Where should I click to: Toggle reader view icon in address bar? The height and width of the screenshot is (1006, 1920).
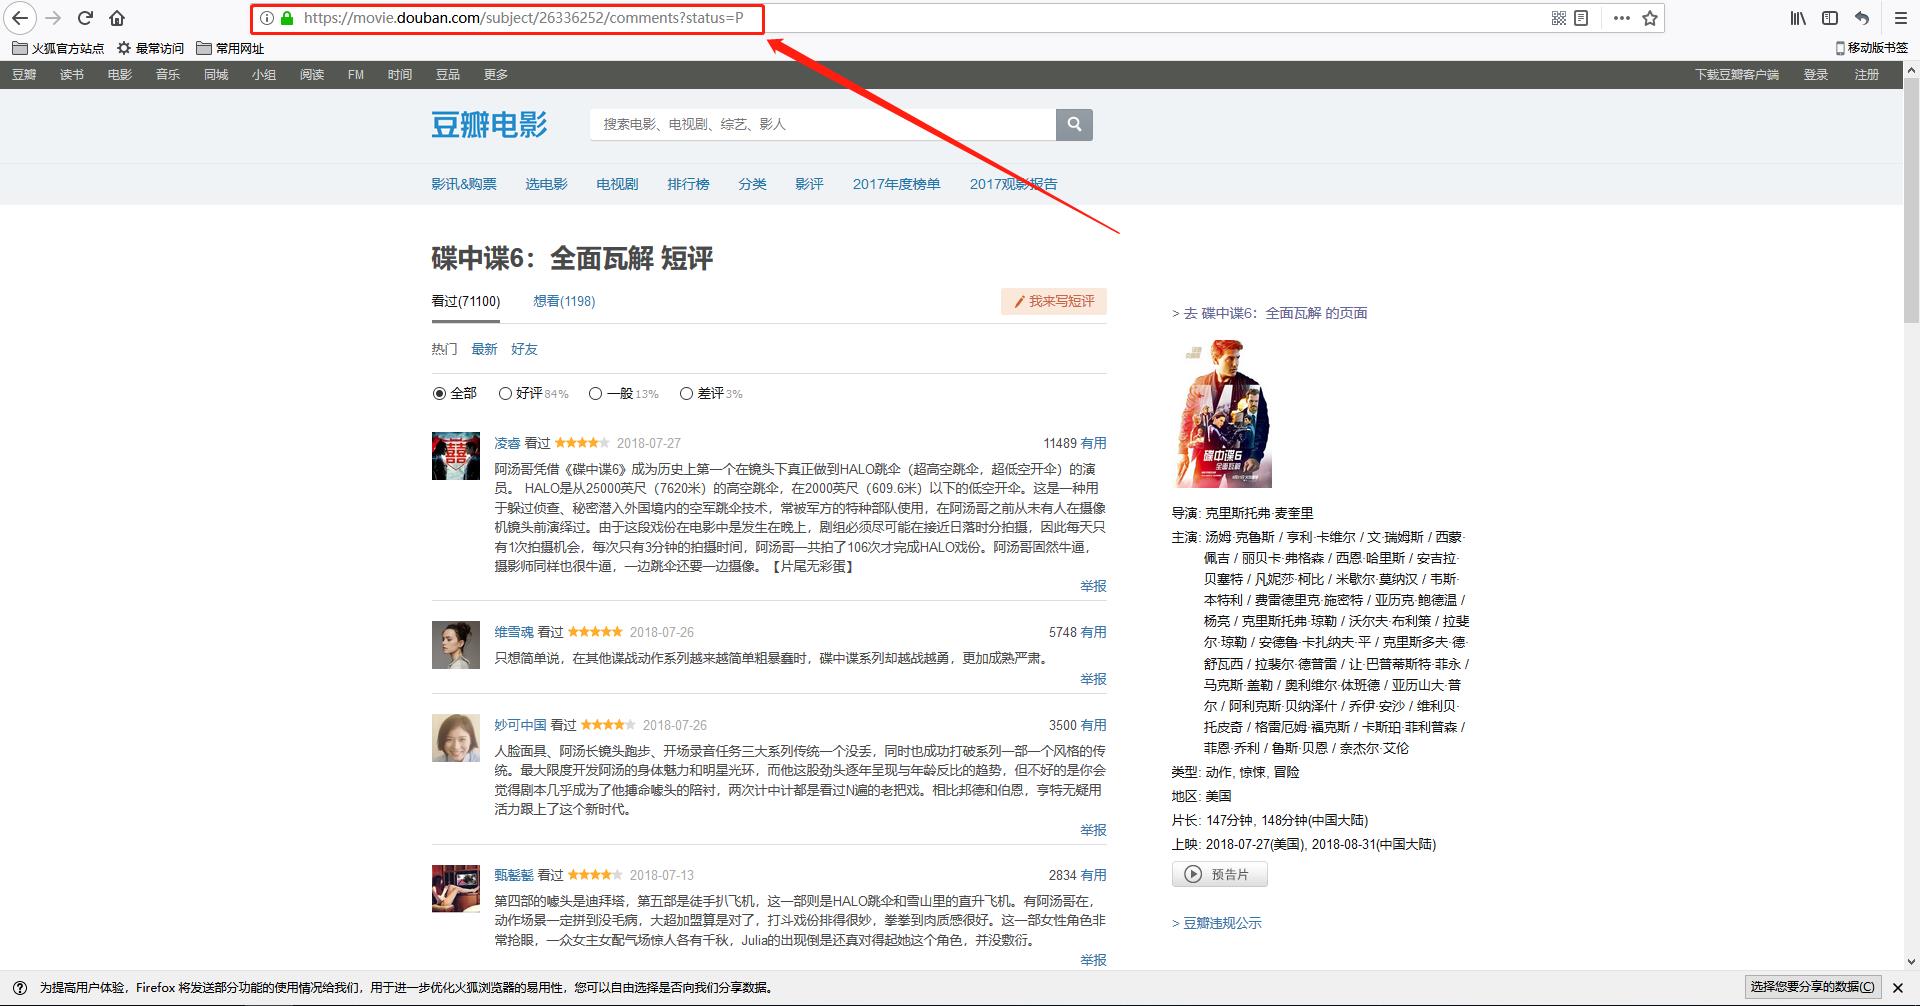point(1581,18)
